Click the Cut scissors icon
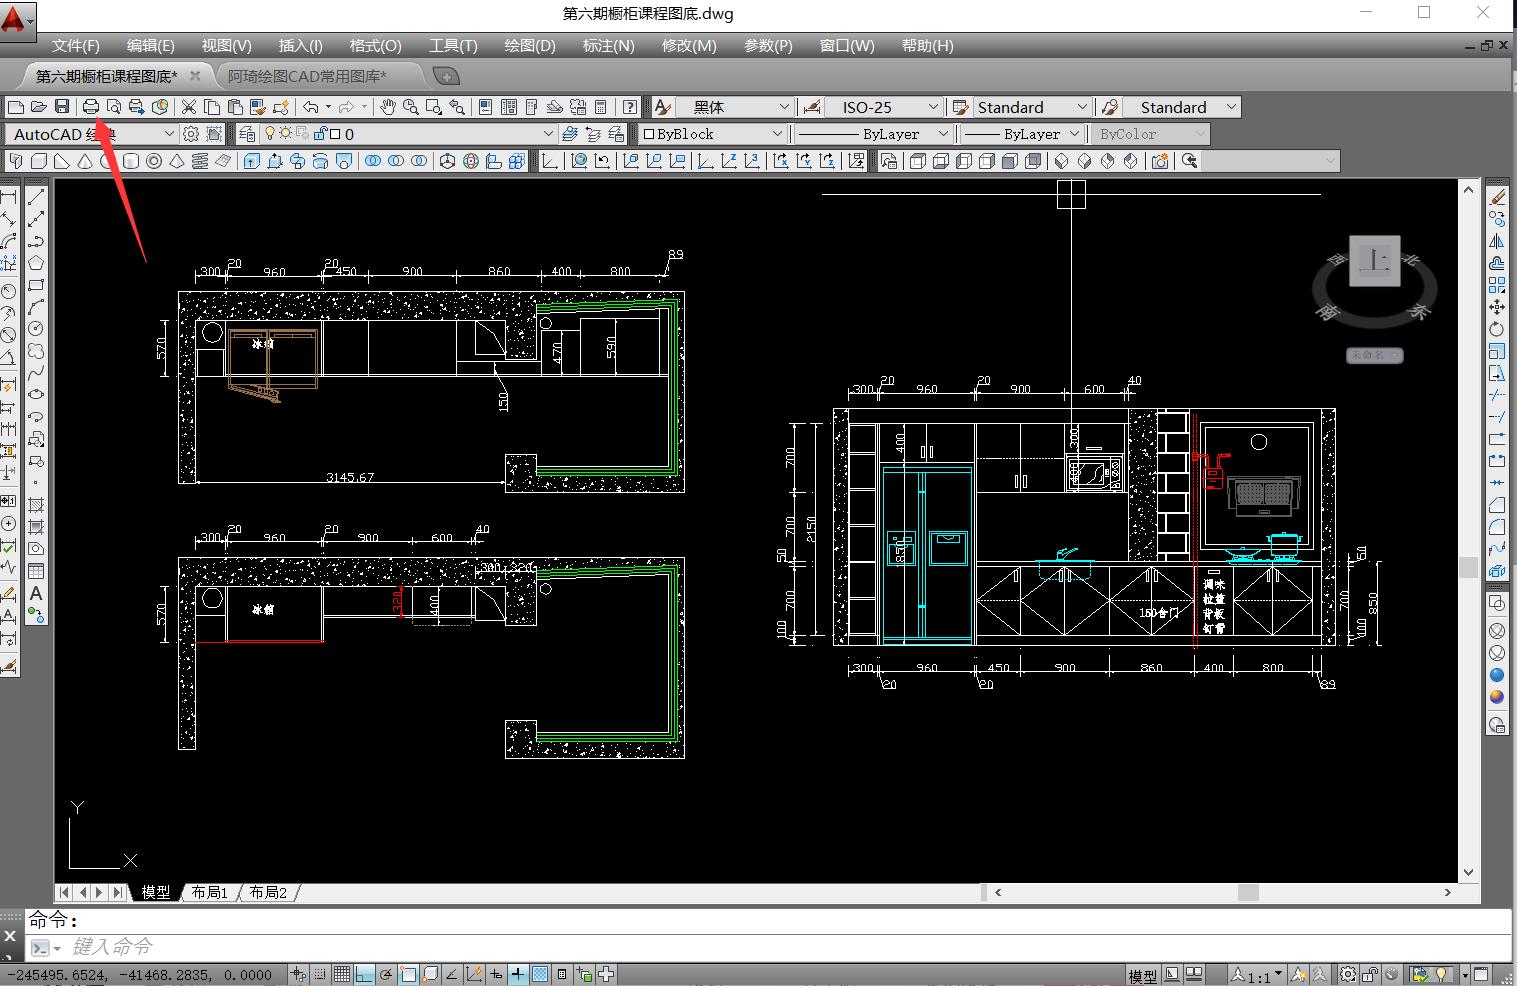1517x986 pixels. coord(188,107)
